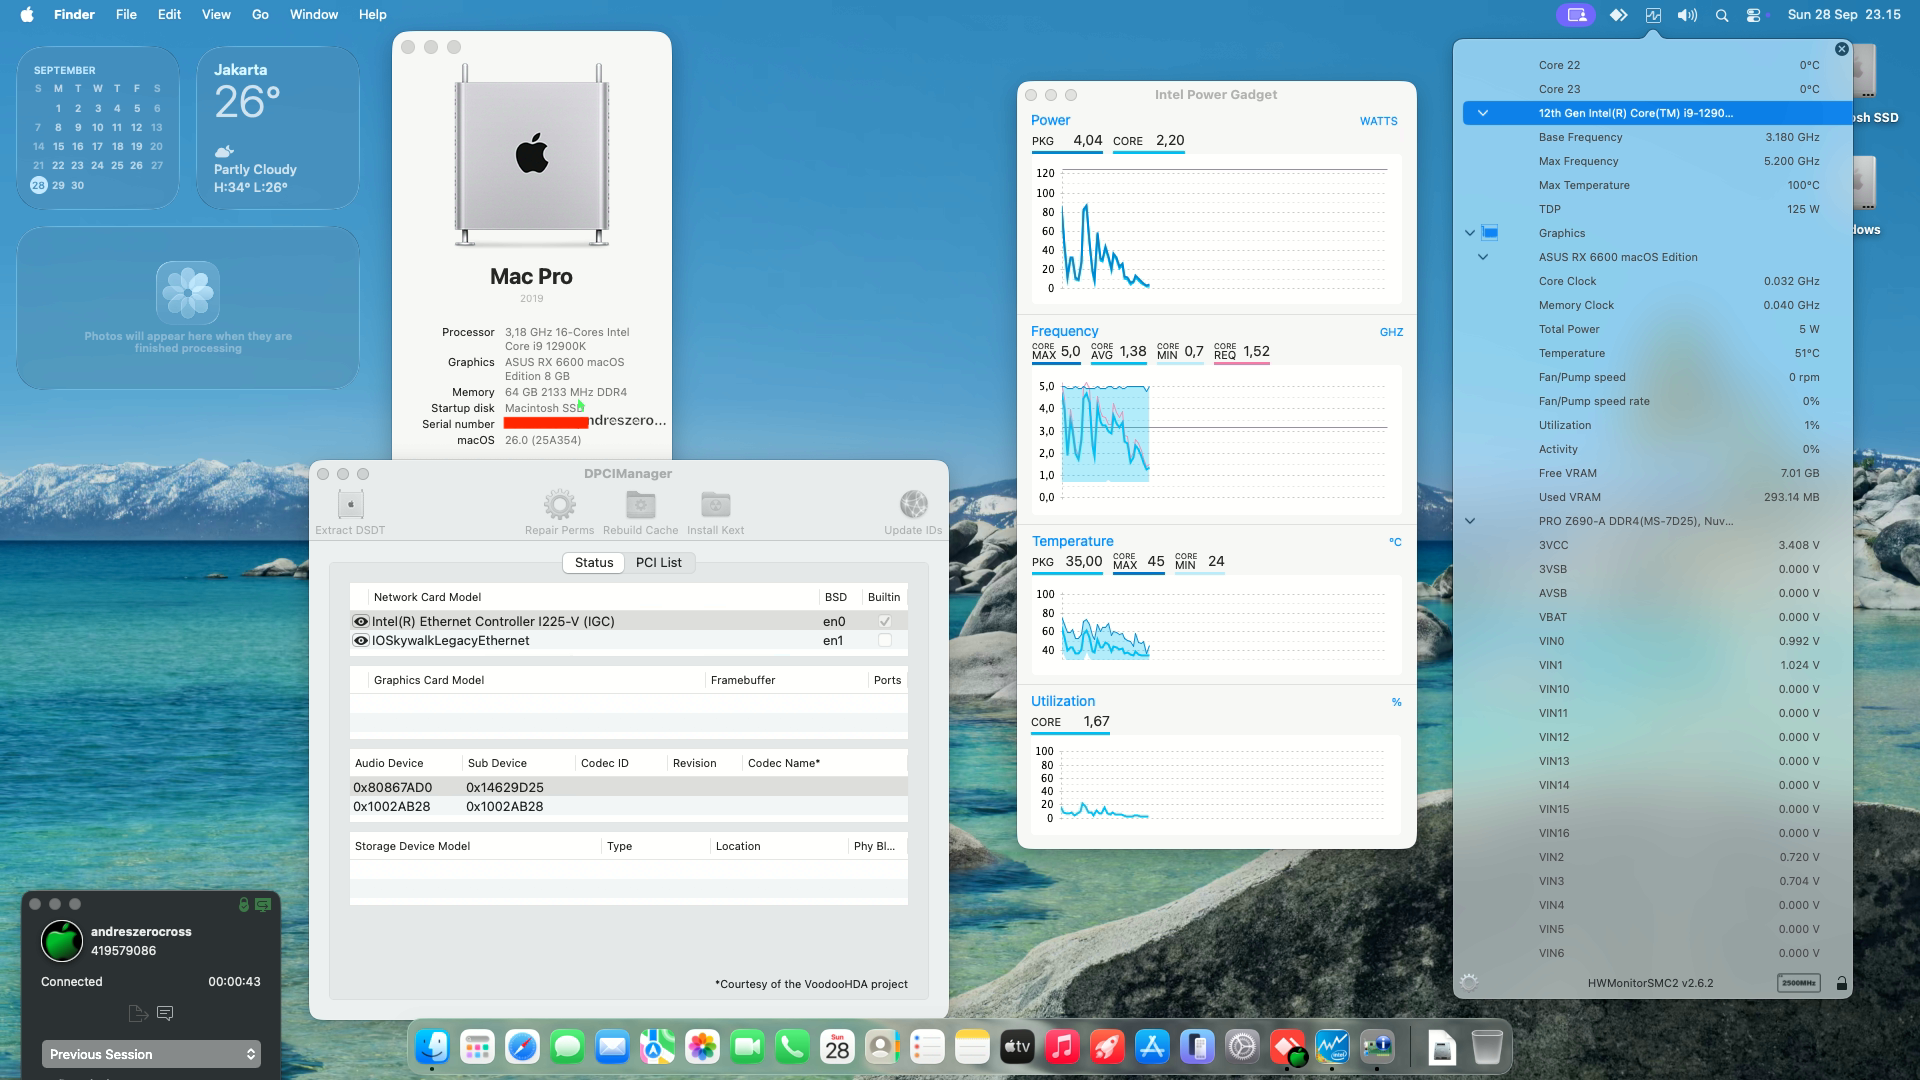
Task: Open Control Center from menu bar
Action: click(1753, 15)
